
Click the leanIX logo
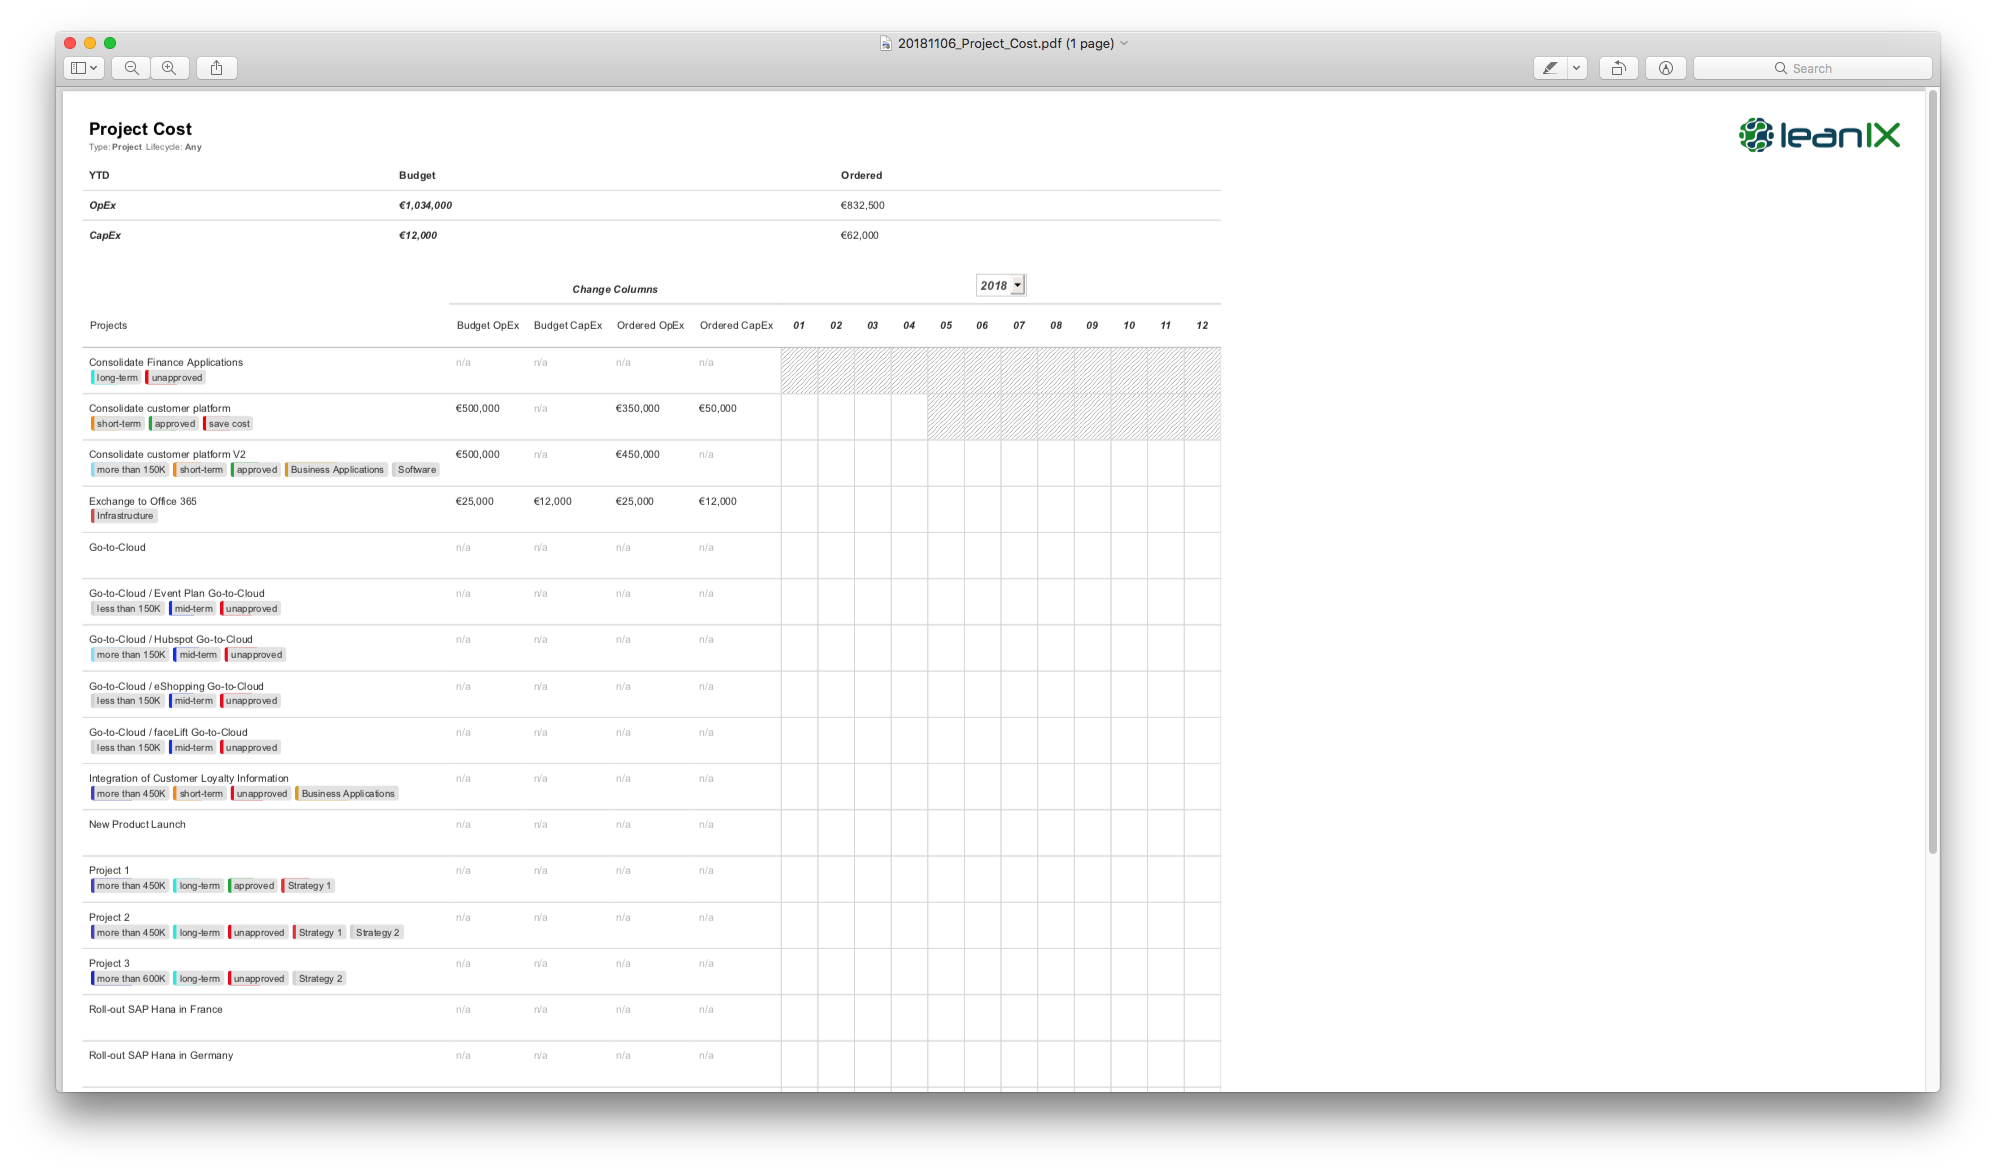[1819, 135]
